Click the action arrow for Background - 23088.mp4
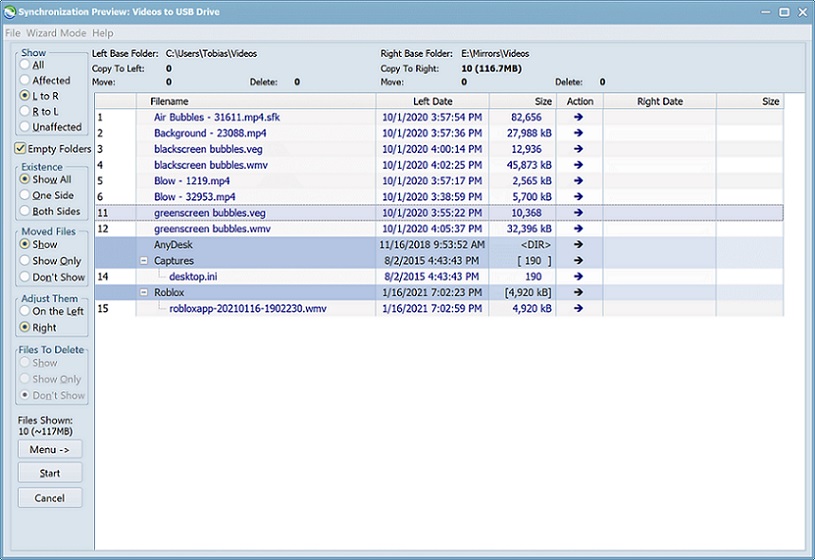The width and height of the screenshot is (815, 560). click(578, 133)
